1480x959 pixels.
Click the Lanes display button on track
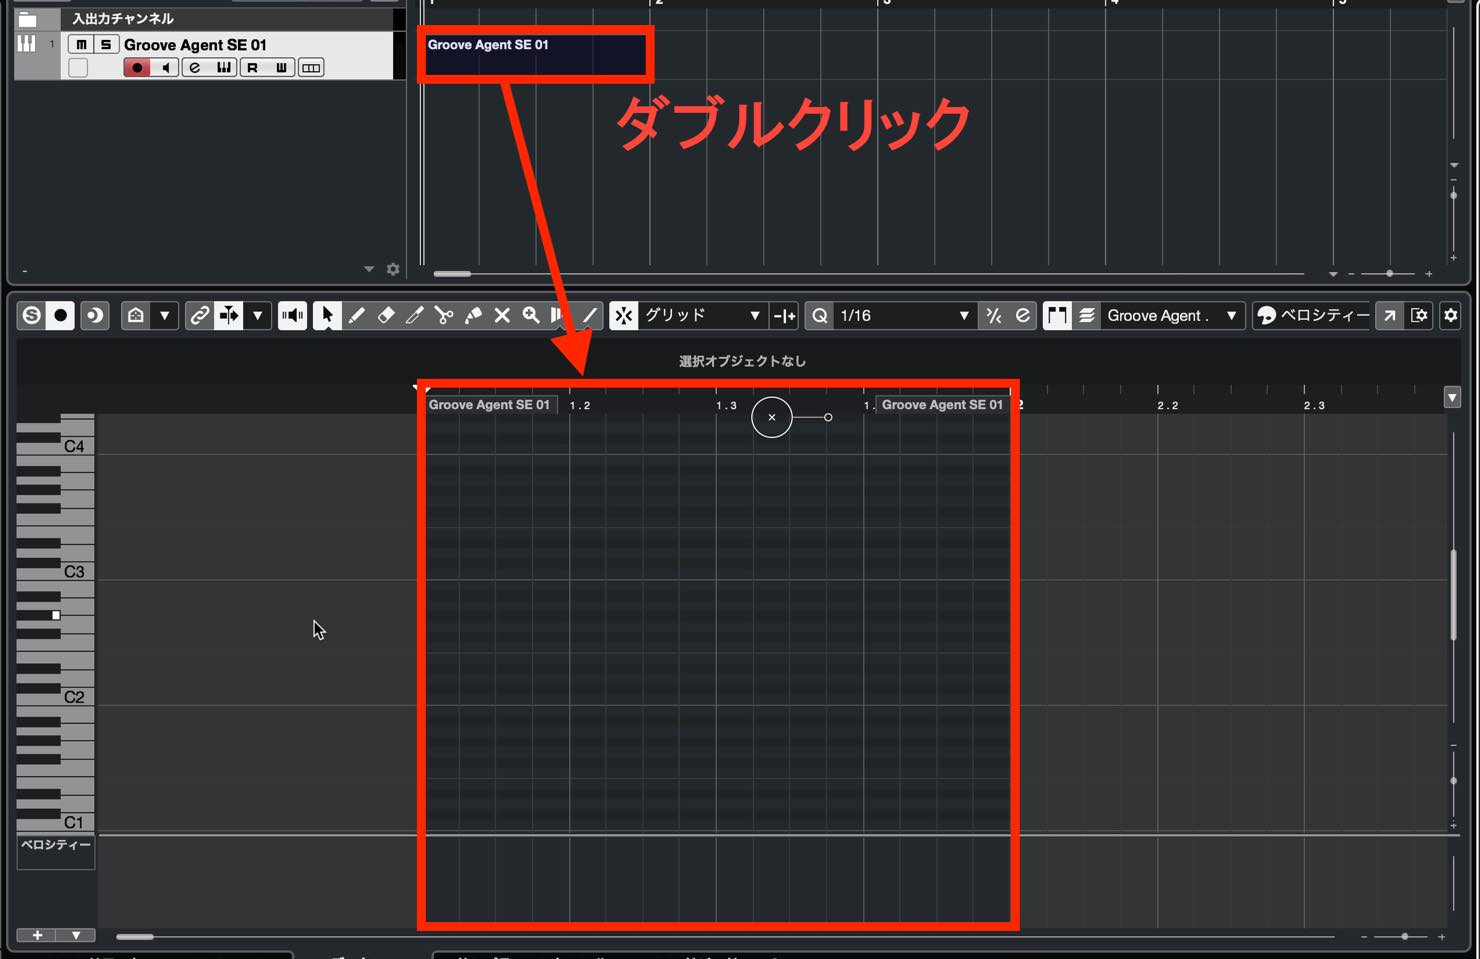pyautogui.click(x=311, y=67)
